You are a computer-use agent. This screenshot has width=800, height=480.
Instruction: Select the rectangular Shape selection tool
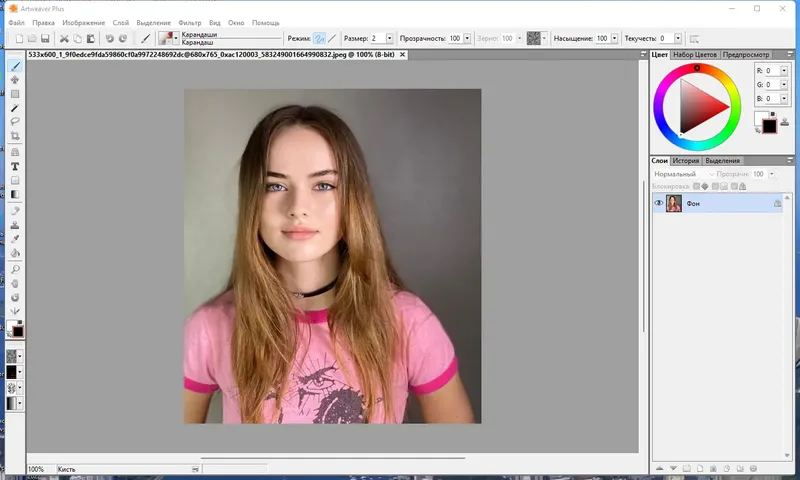coord(15,94)
